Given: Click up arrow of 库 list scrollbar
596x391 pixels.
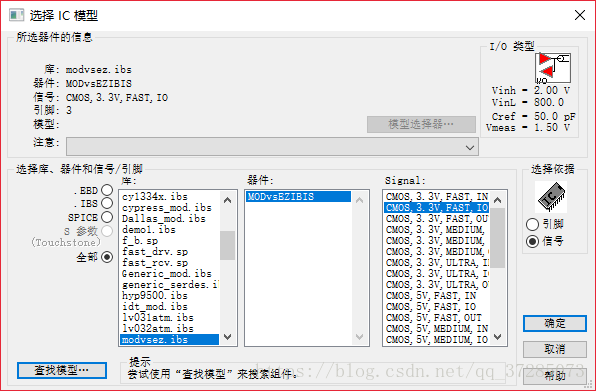Looking at the screenshot, I should tap(227, 200).
